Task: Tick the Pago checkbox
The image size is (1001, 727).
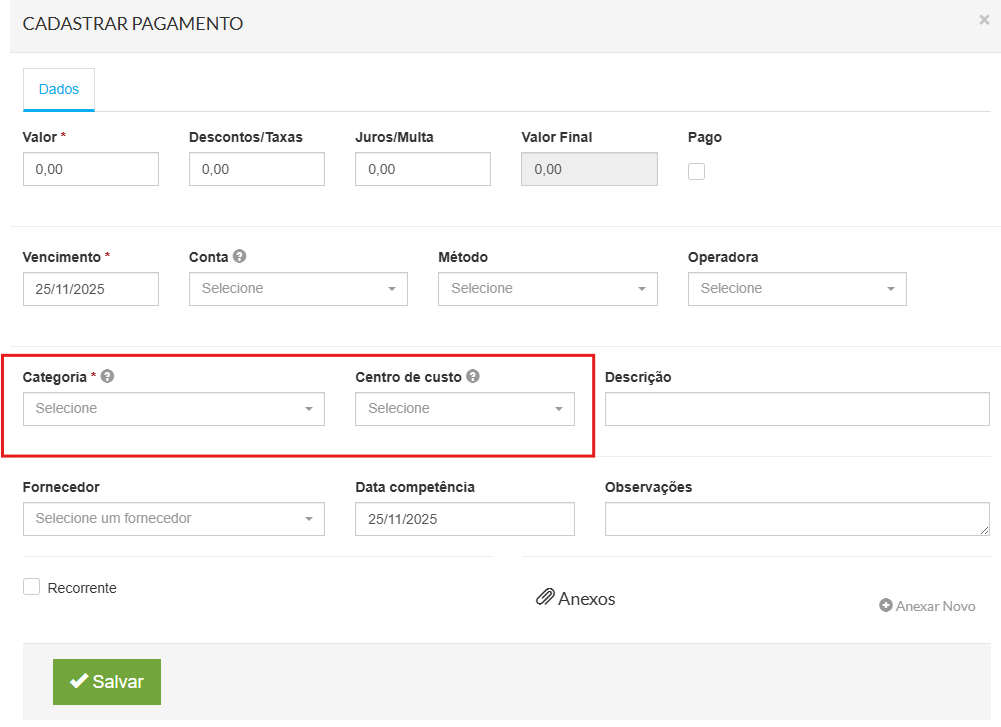Action: point(696,171)
